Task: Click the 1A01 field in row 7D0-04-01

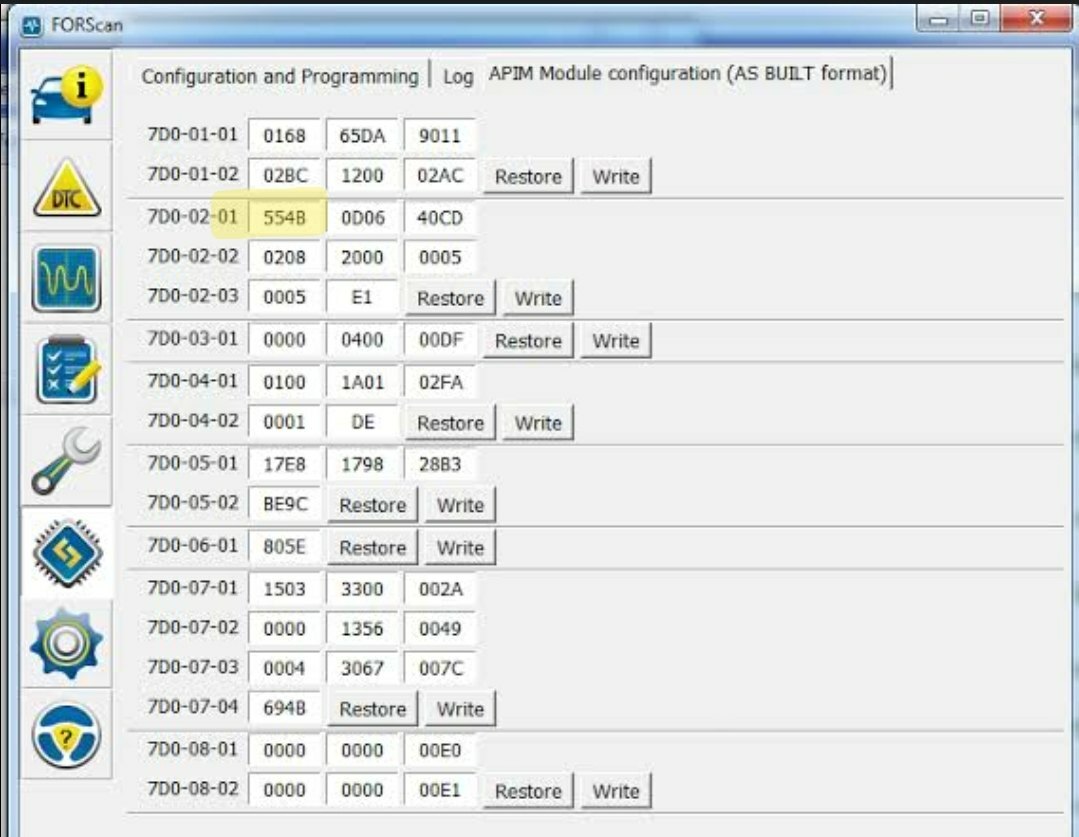Action: click(x=362, y=382)
